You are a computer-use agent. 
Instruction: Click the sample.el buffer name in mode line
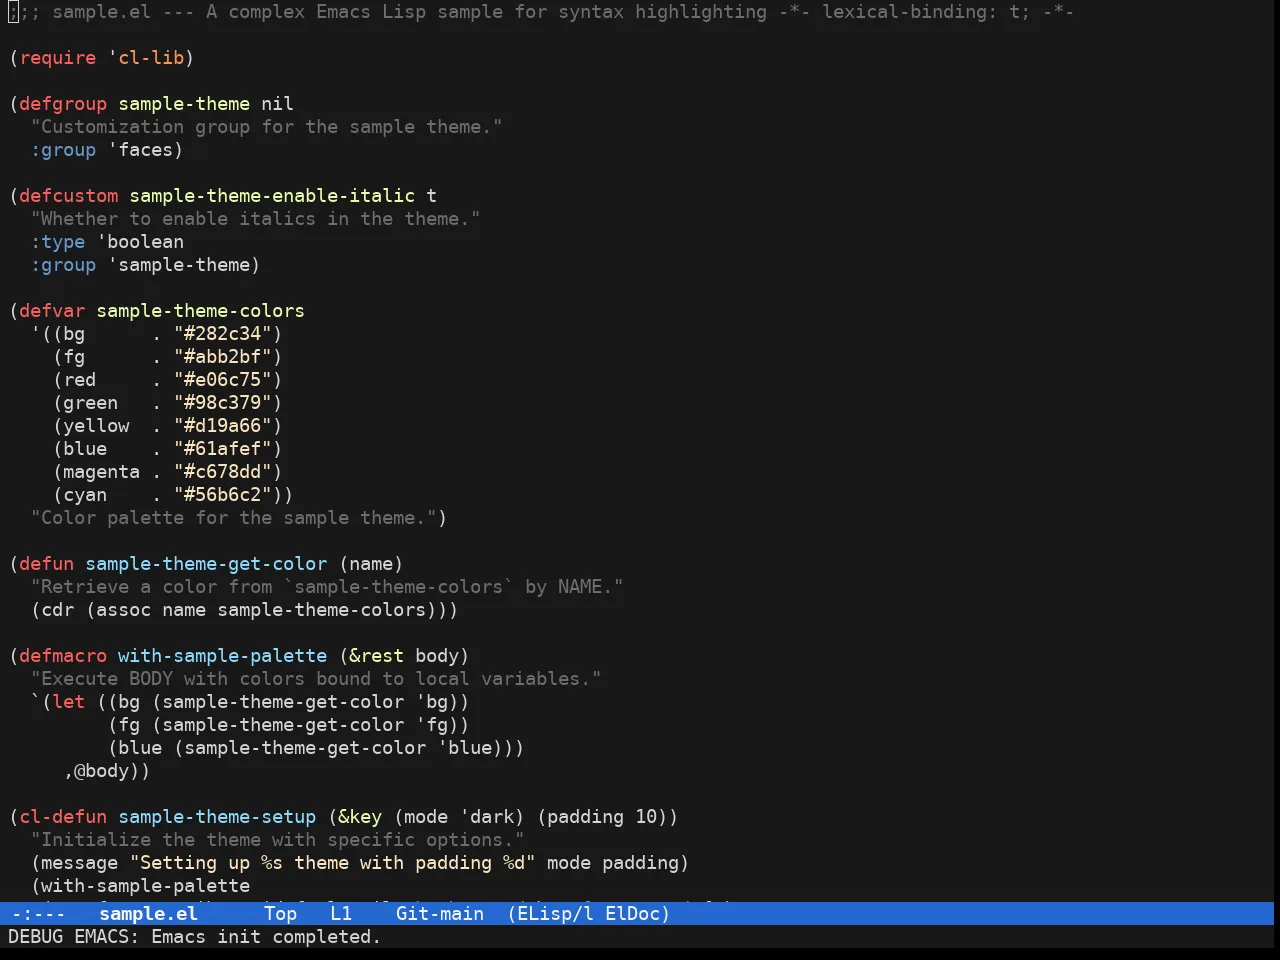click(x=148, y=913)
